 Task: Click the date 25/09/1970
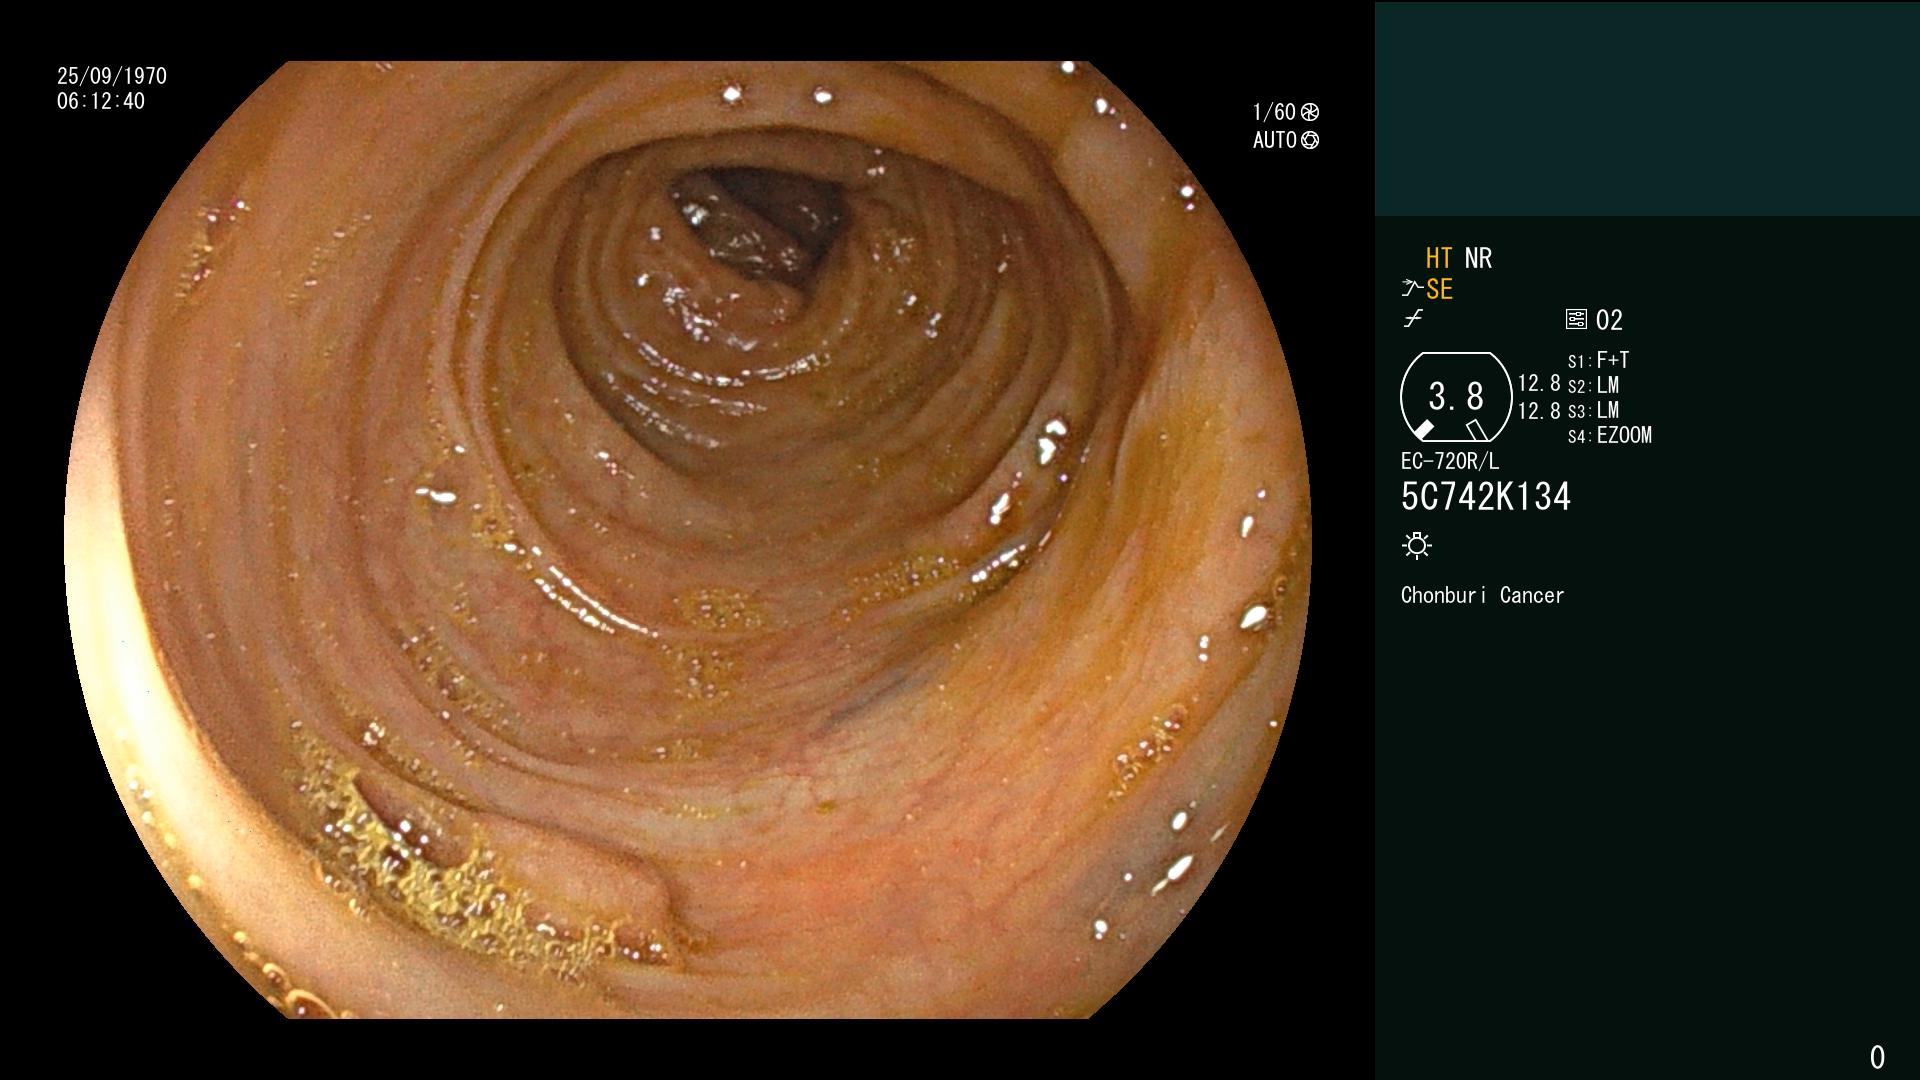pyautogui.click(x=112, y=76)
